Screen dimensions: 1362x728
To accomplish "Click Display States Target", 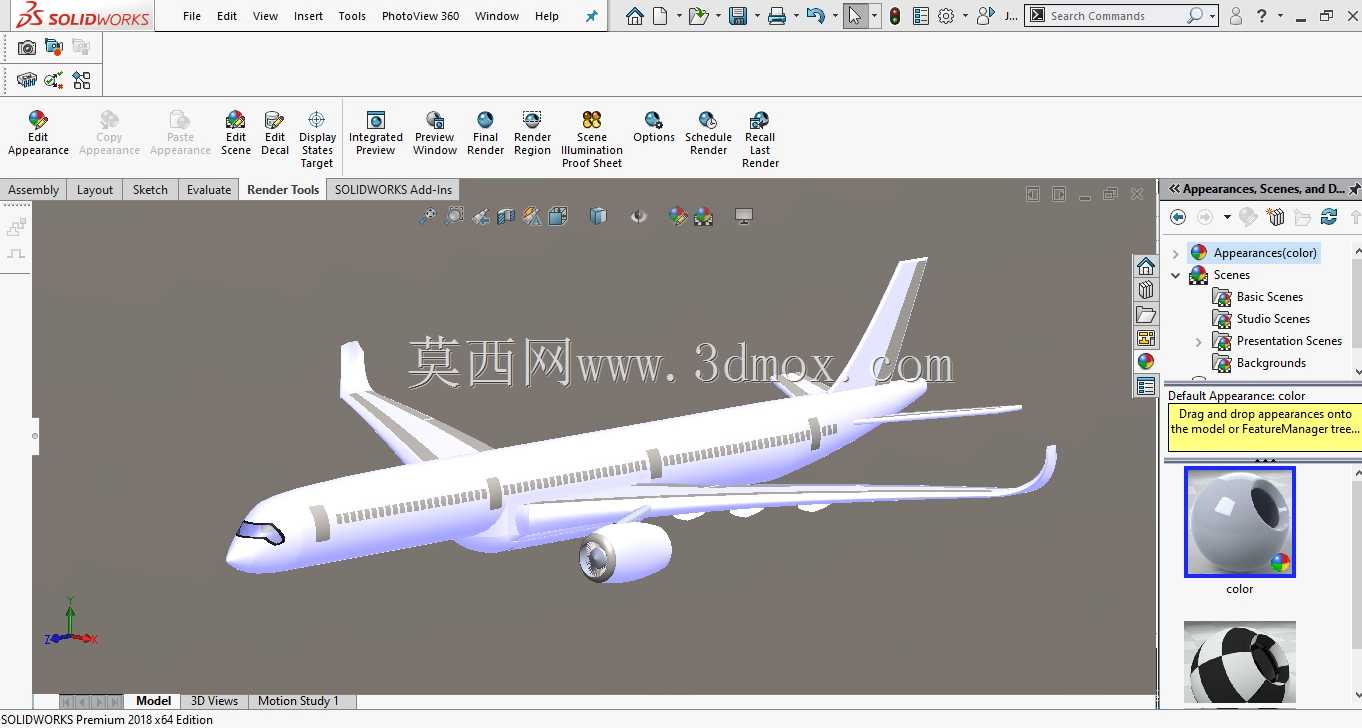I will click(317, 139).
